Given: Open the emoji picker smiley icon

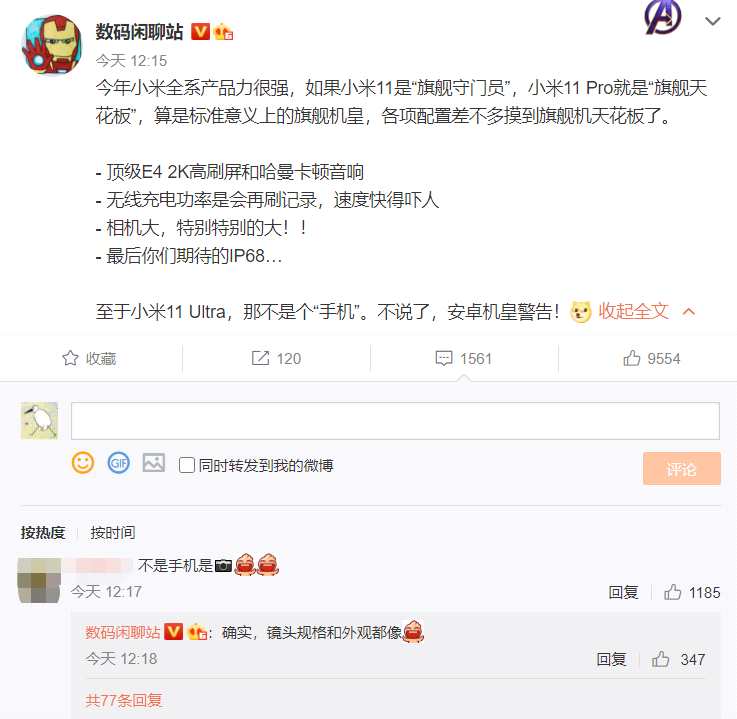Looking at the screenshot, I should coord(83,463).
